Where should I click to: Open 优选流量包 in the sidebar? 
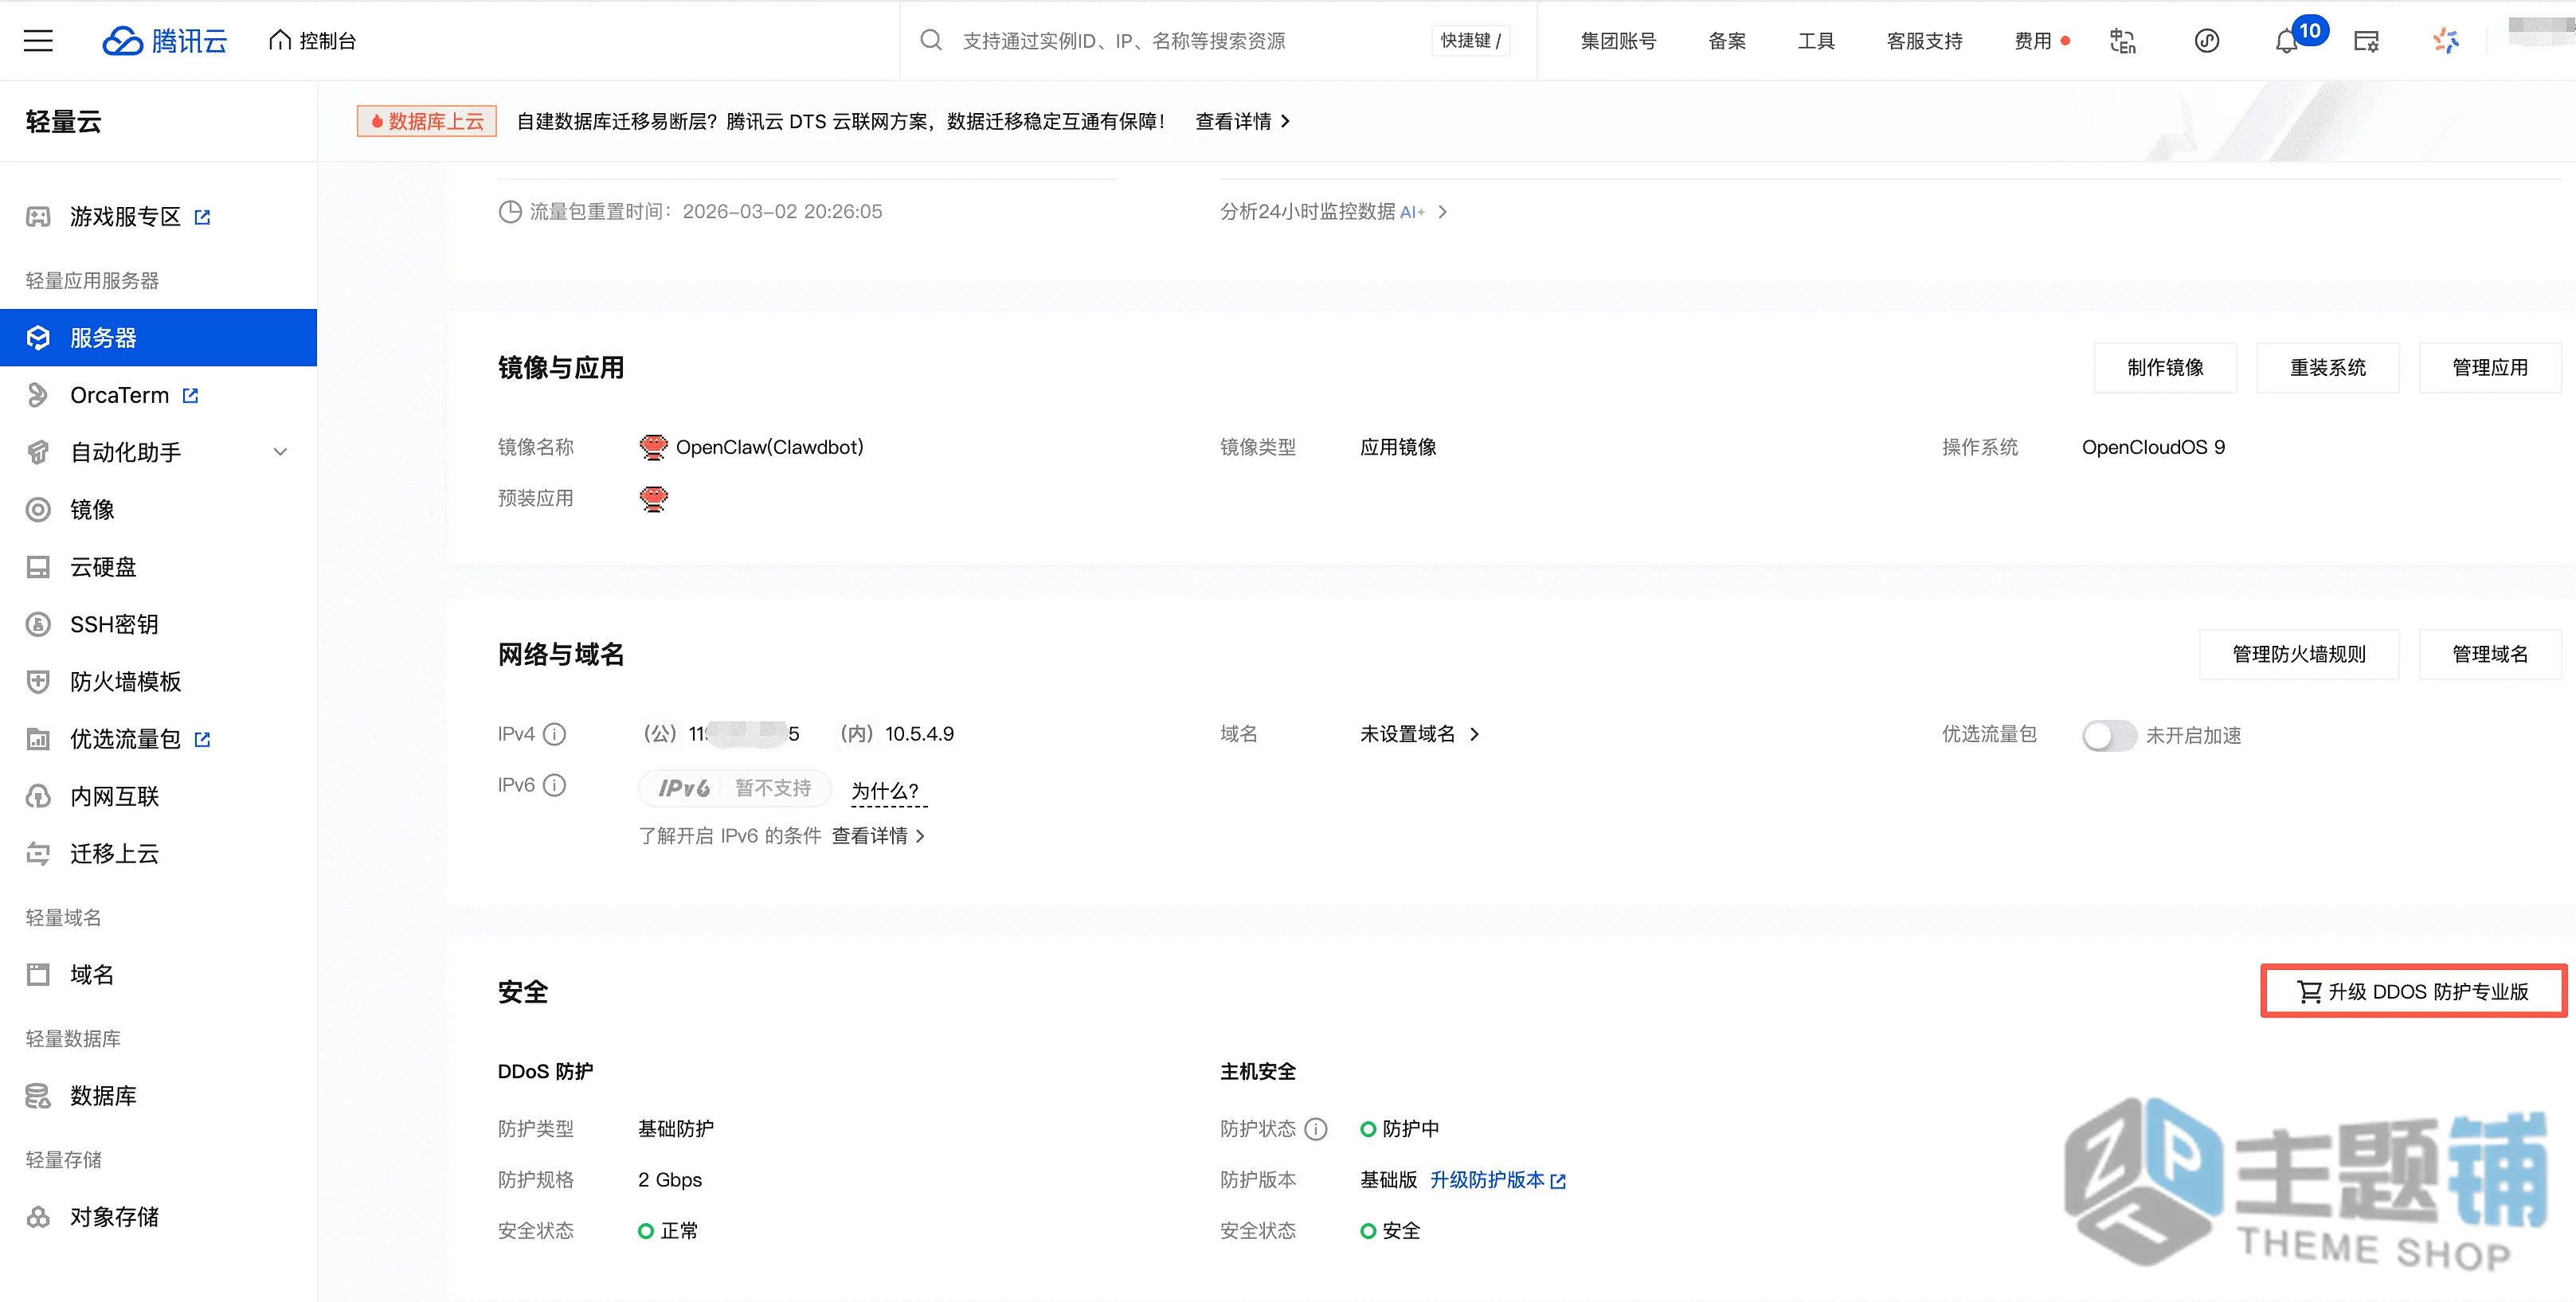pyautogui.click(x=125, y=739)
